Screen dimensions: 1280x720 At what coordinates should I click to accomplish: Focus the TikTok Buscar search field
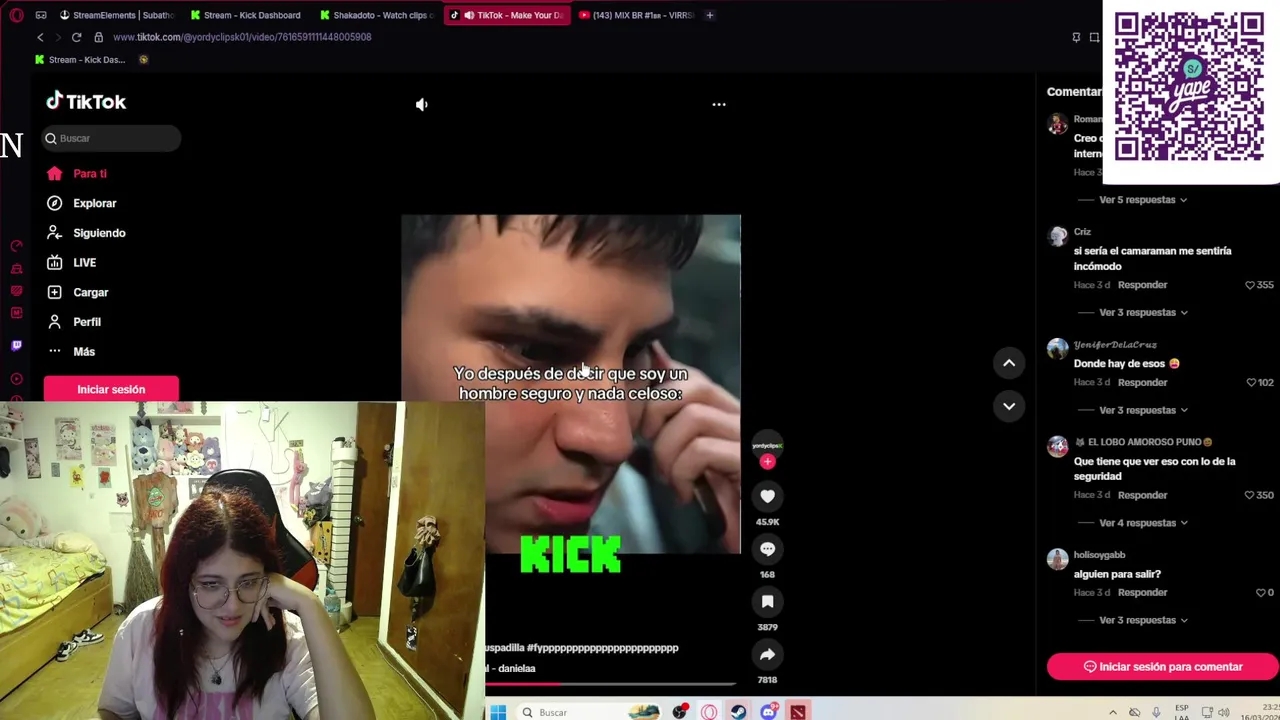pos(111,138)
